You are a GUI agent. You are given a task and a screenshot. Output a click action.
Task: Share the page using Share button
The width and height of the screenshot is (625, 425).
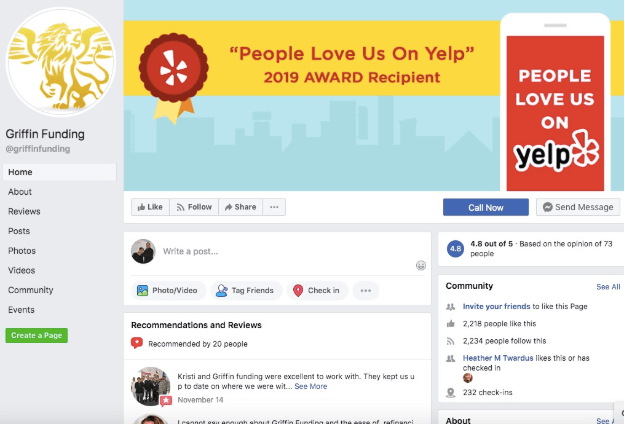240,207
